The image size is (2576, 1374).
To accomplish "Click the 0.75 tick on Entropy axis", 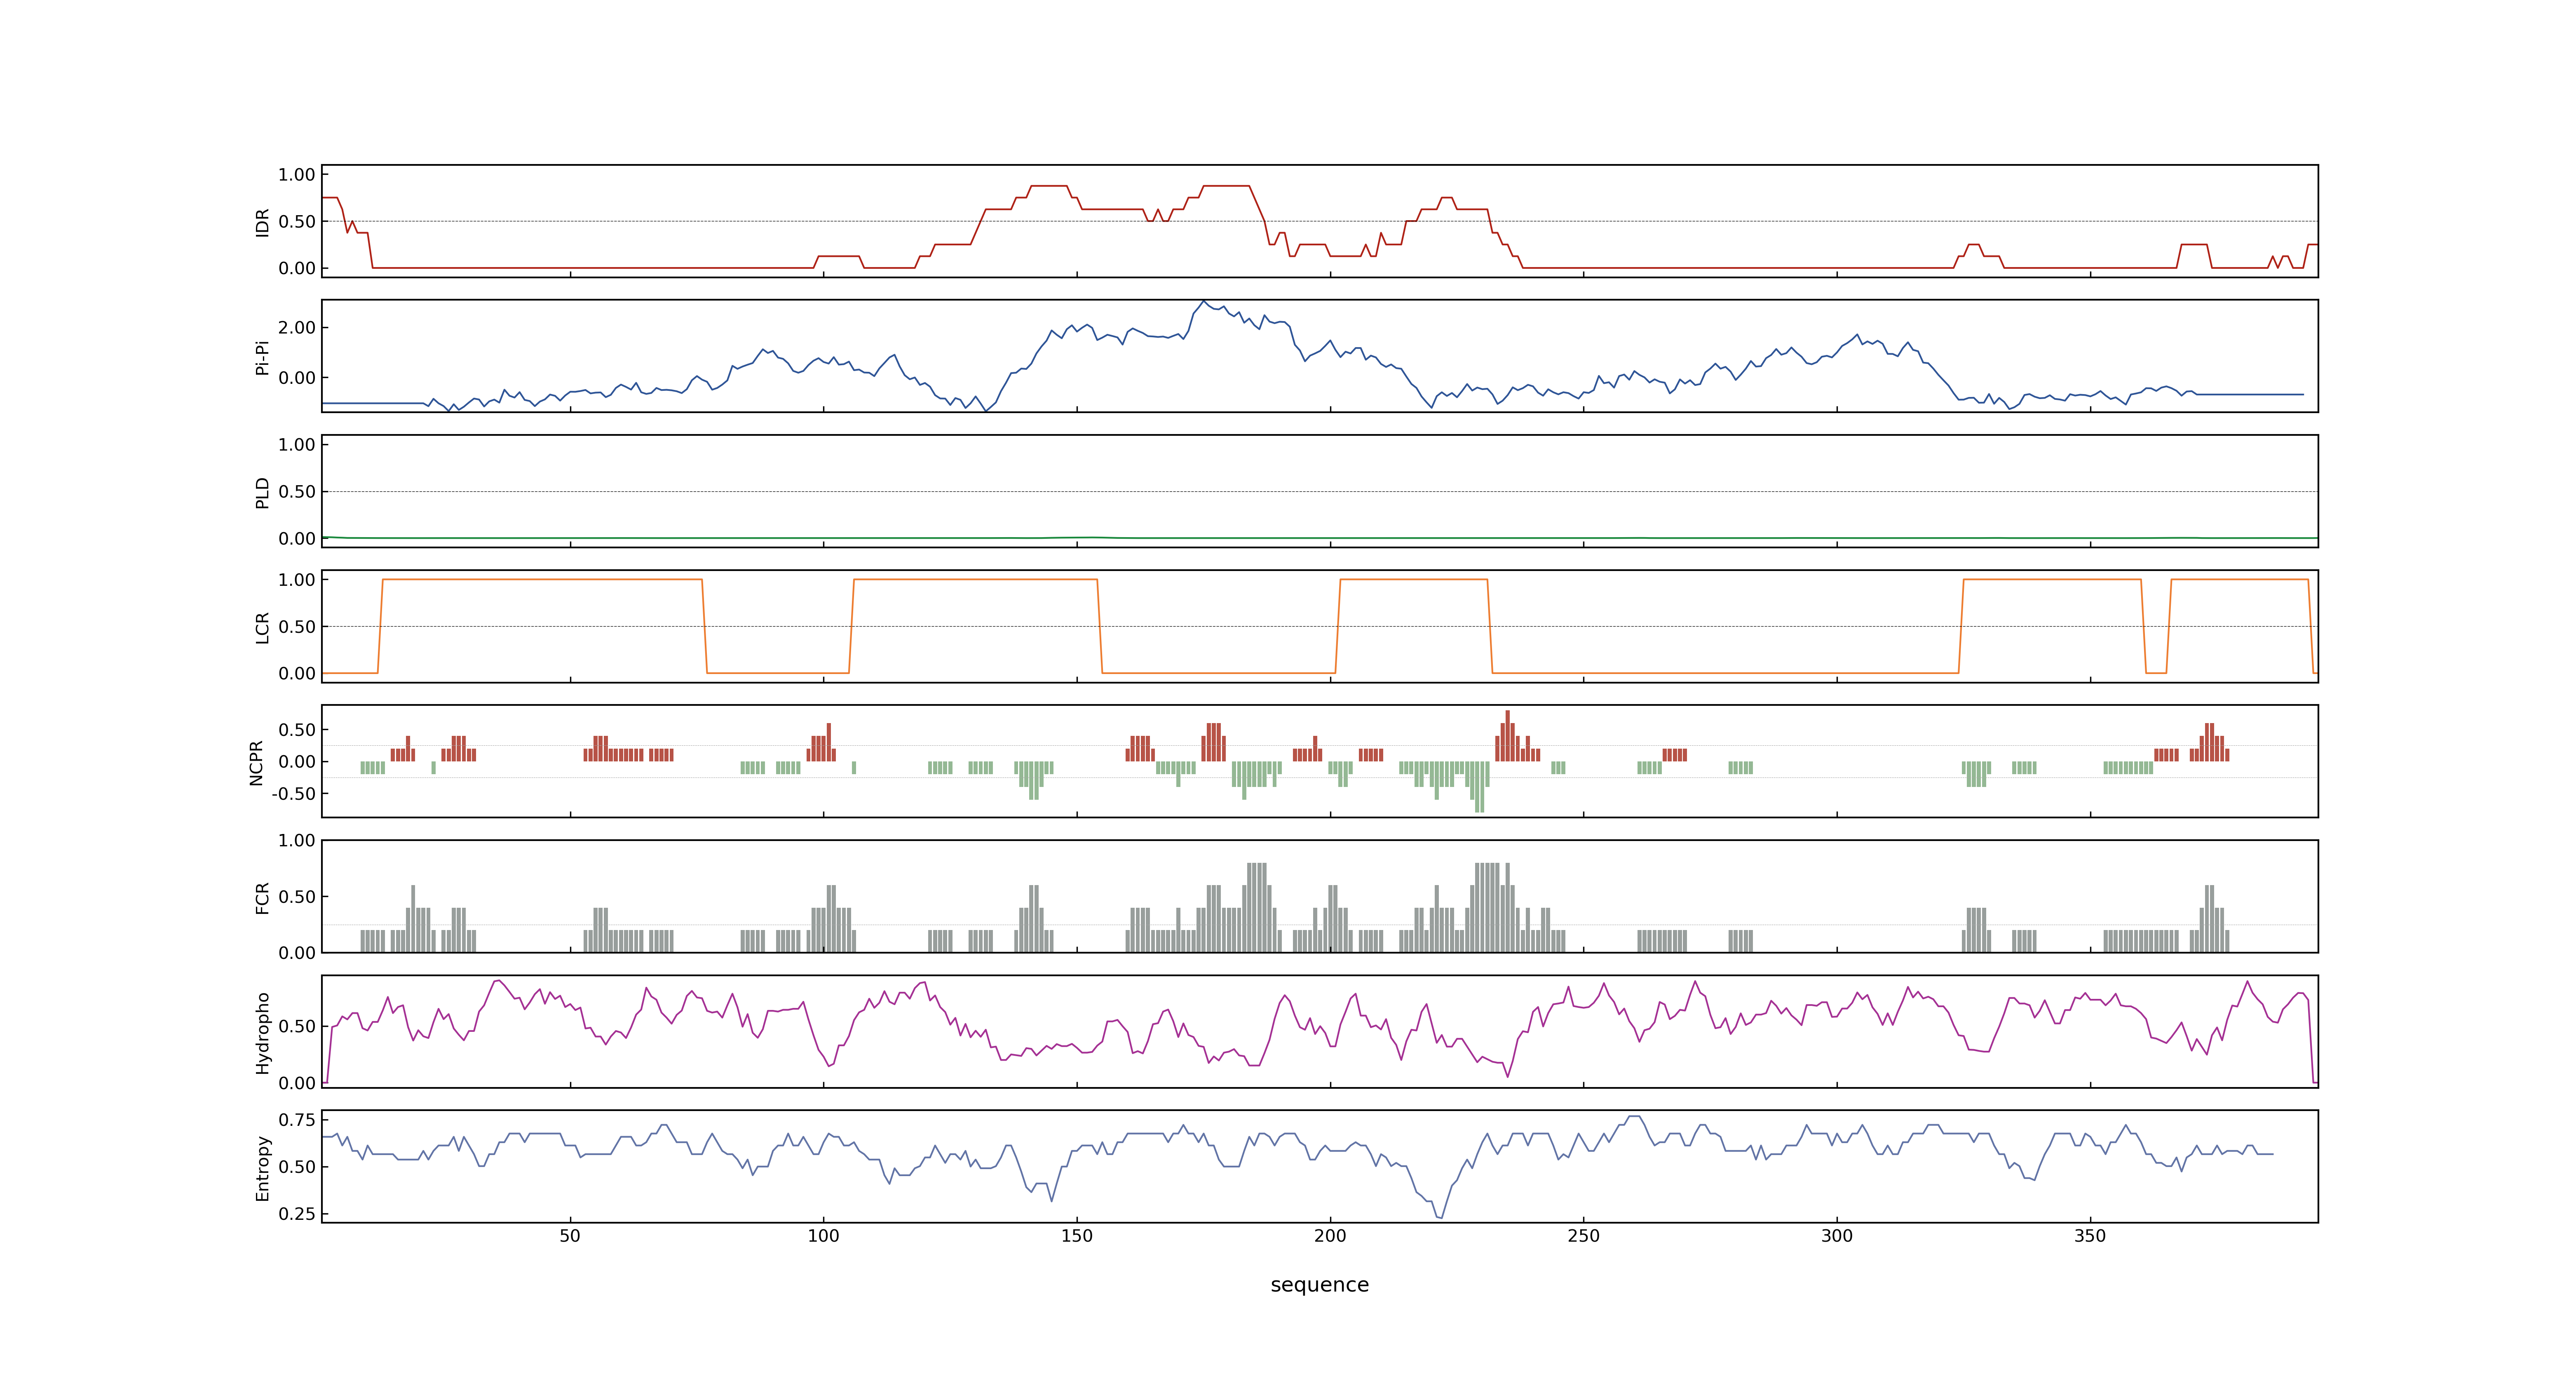I will 297,1120.
